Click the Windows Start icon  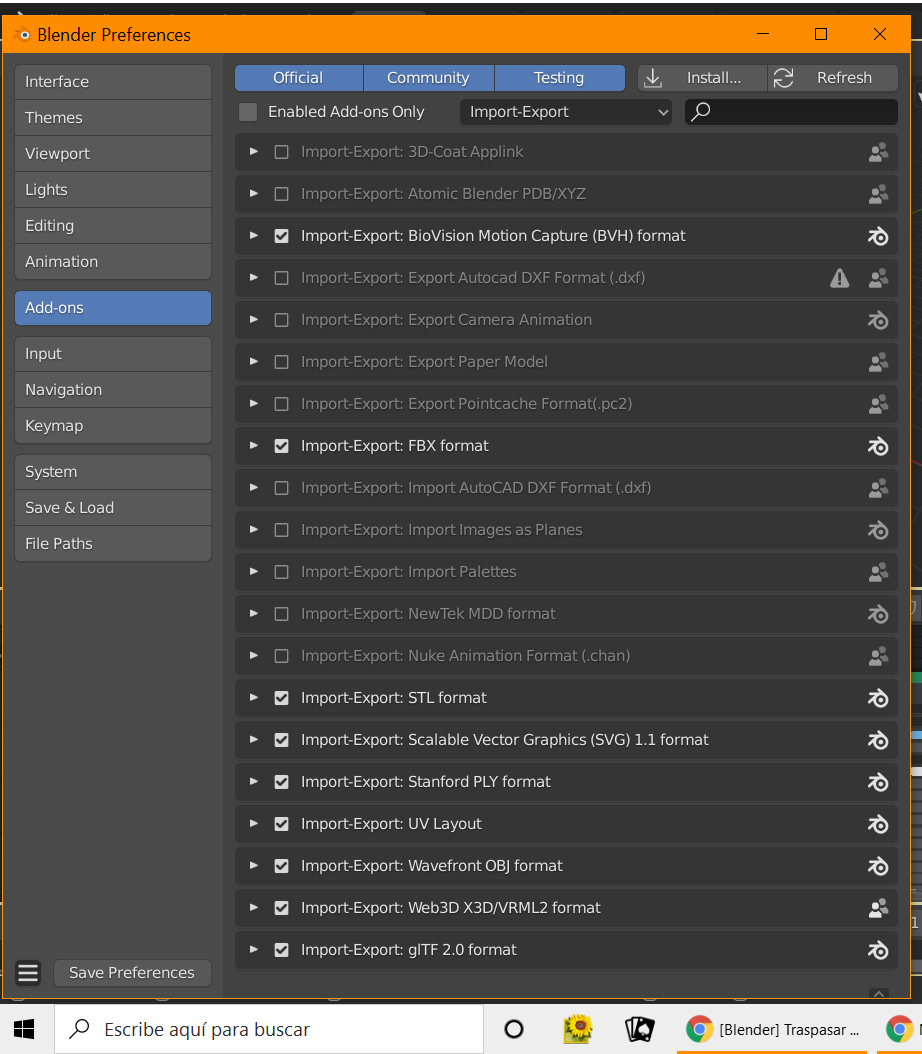[25, 1029]
